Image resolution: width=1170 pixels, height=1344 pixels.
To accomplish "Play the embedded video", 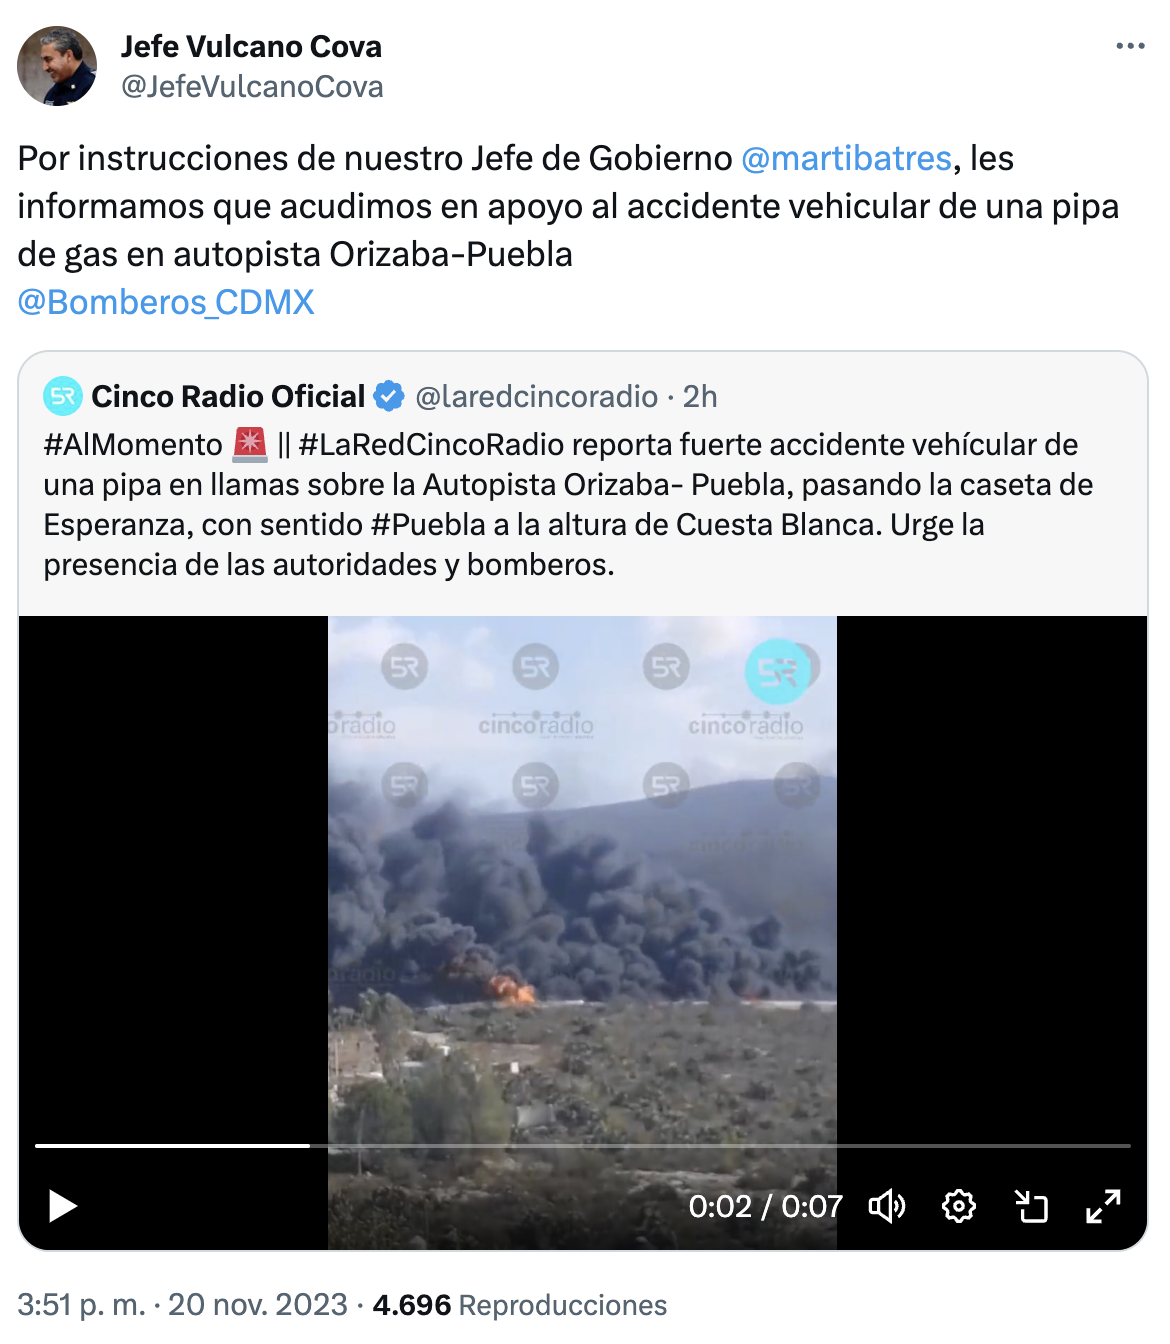I will coord(63,1206).
